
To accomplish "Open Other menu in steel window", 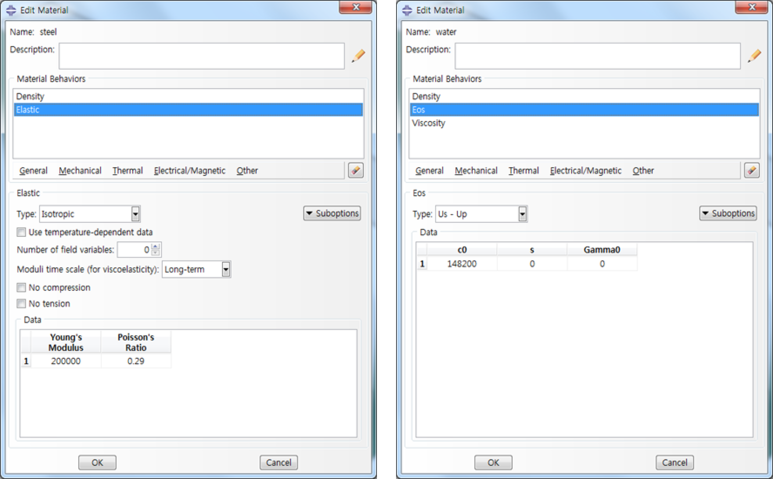I will pyautogui.click(x=247, y=171).
